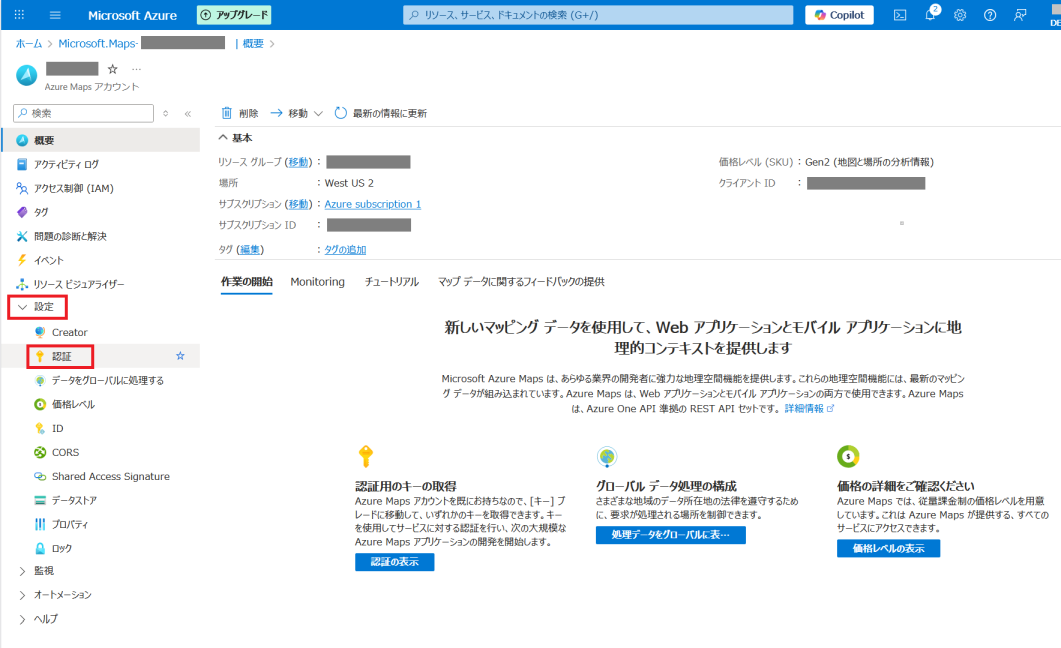This screenshot has width=1061, height=648.
Task: Open the notifications bell
Action: click(x=930, y=15)
